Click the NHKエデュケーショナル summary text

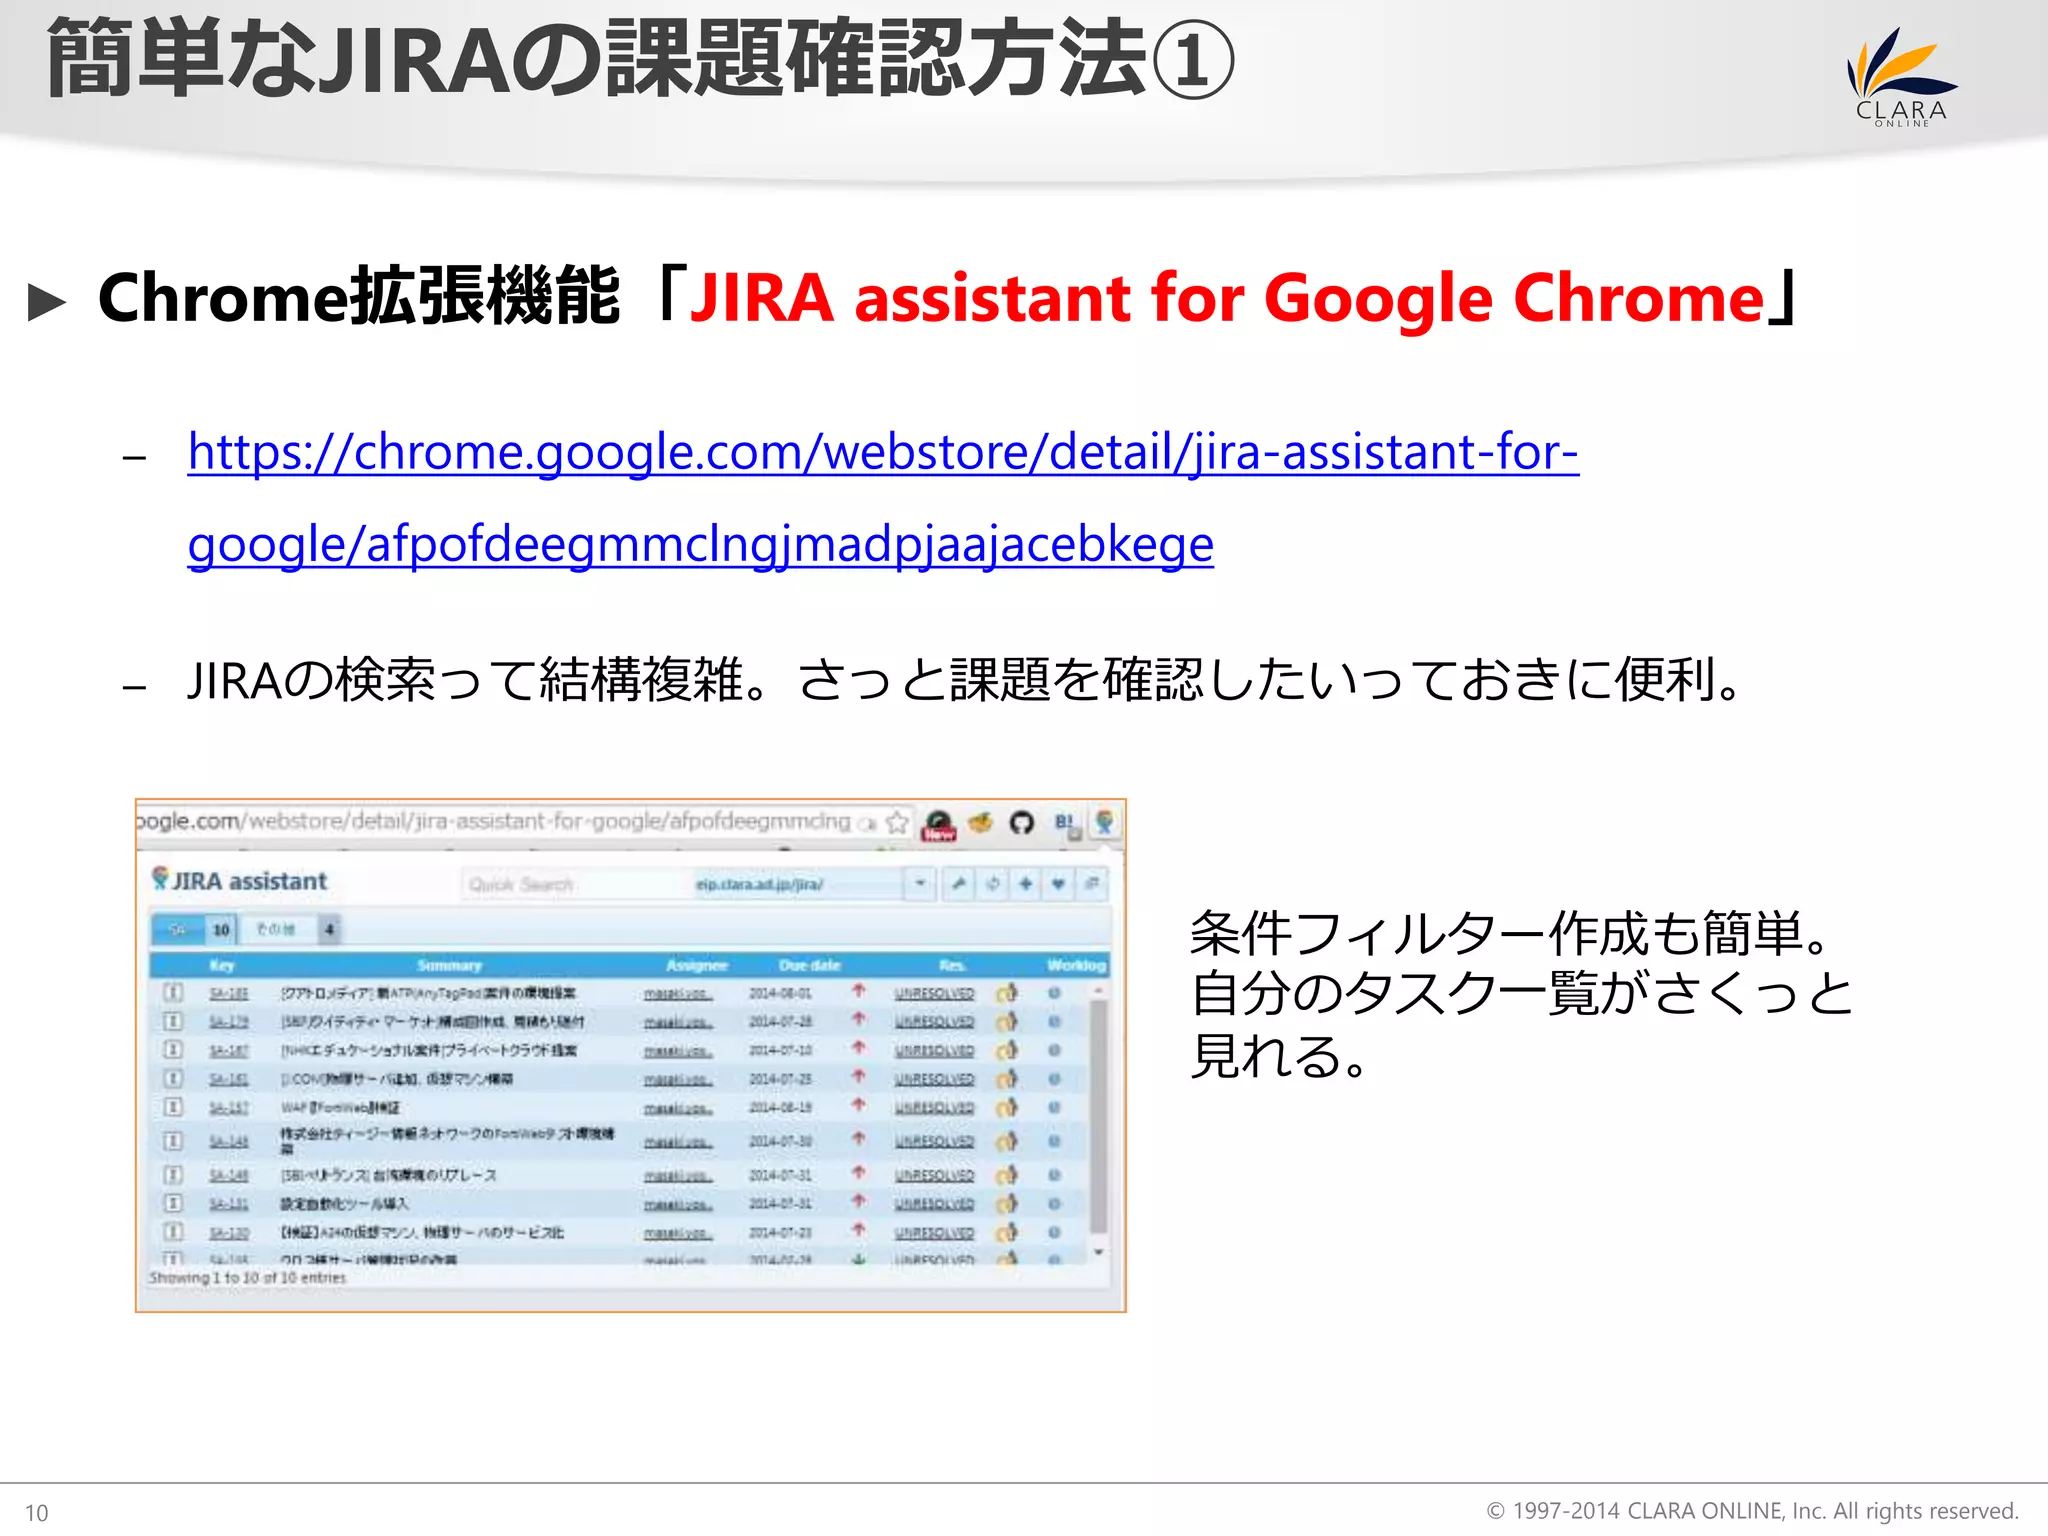pyautogui.click(x=429, y=1051)
